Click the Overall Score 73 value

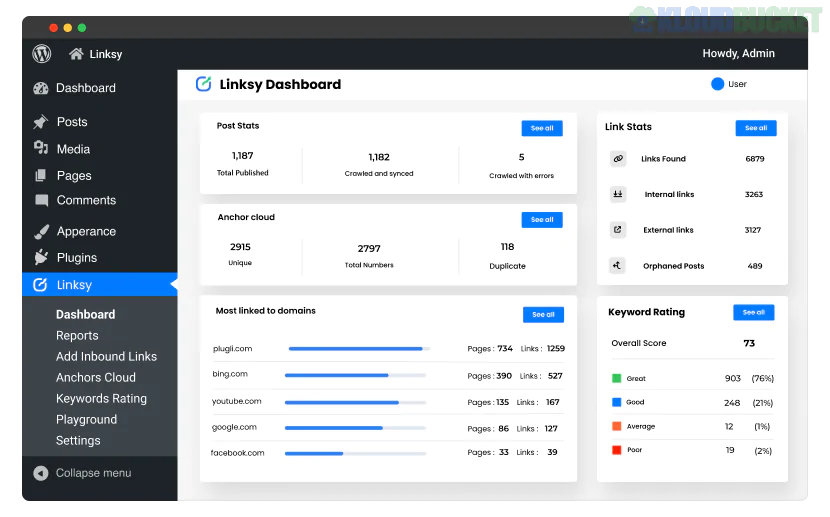749,343
